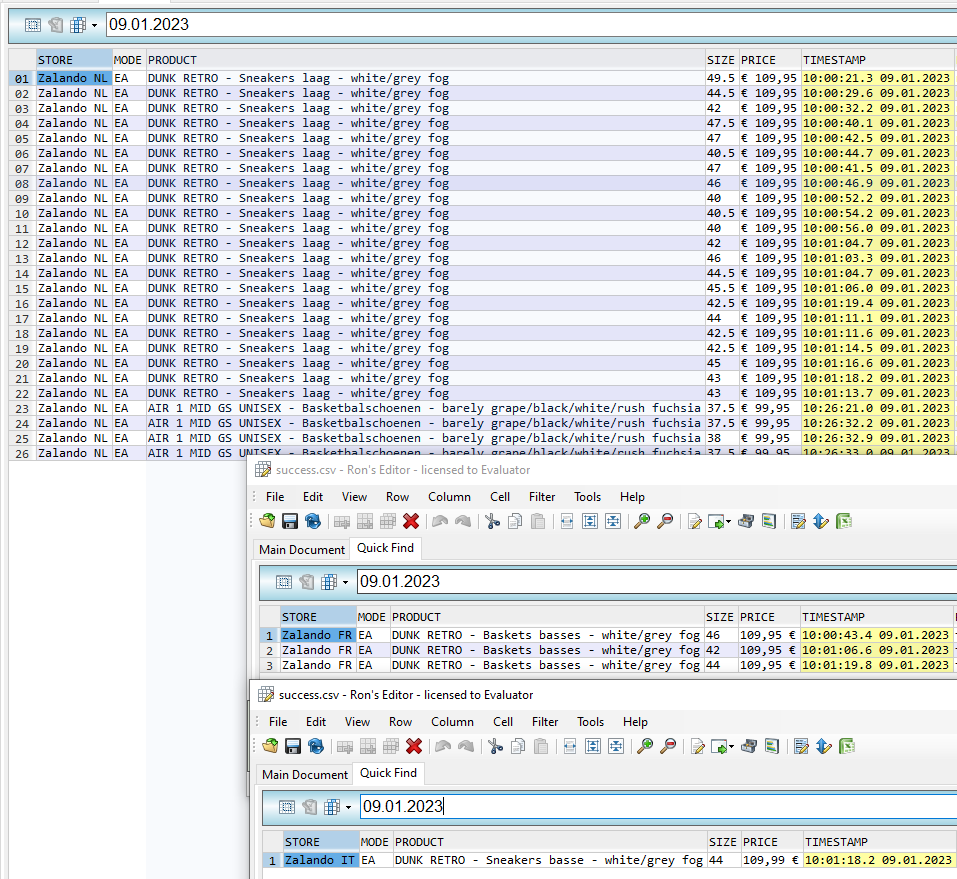Save icon in Zalando FR window toolbar

[290, 521]
